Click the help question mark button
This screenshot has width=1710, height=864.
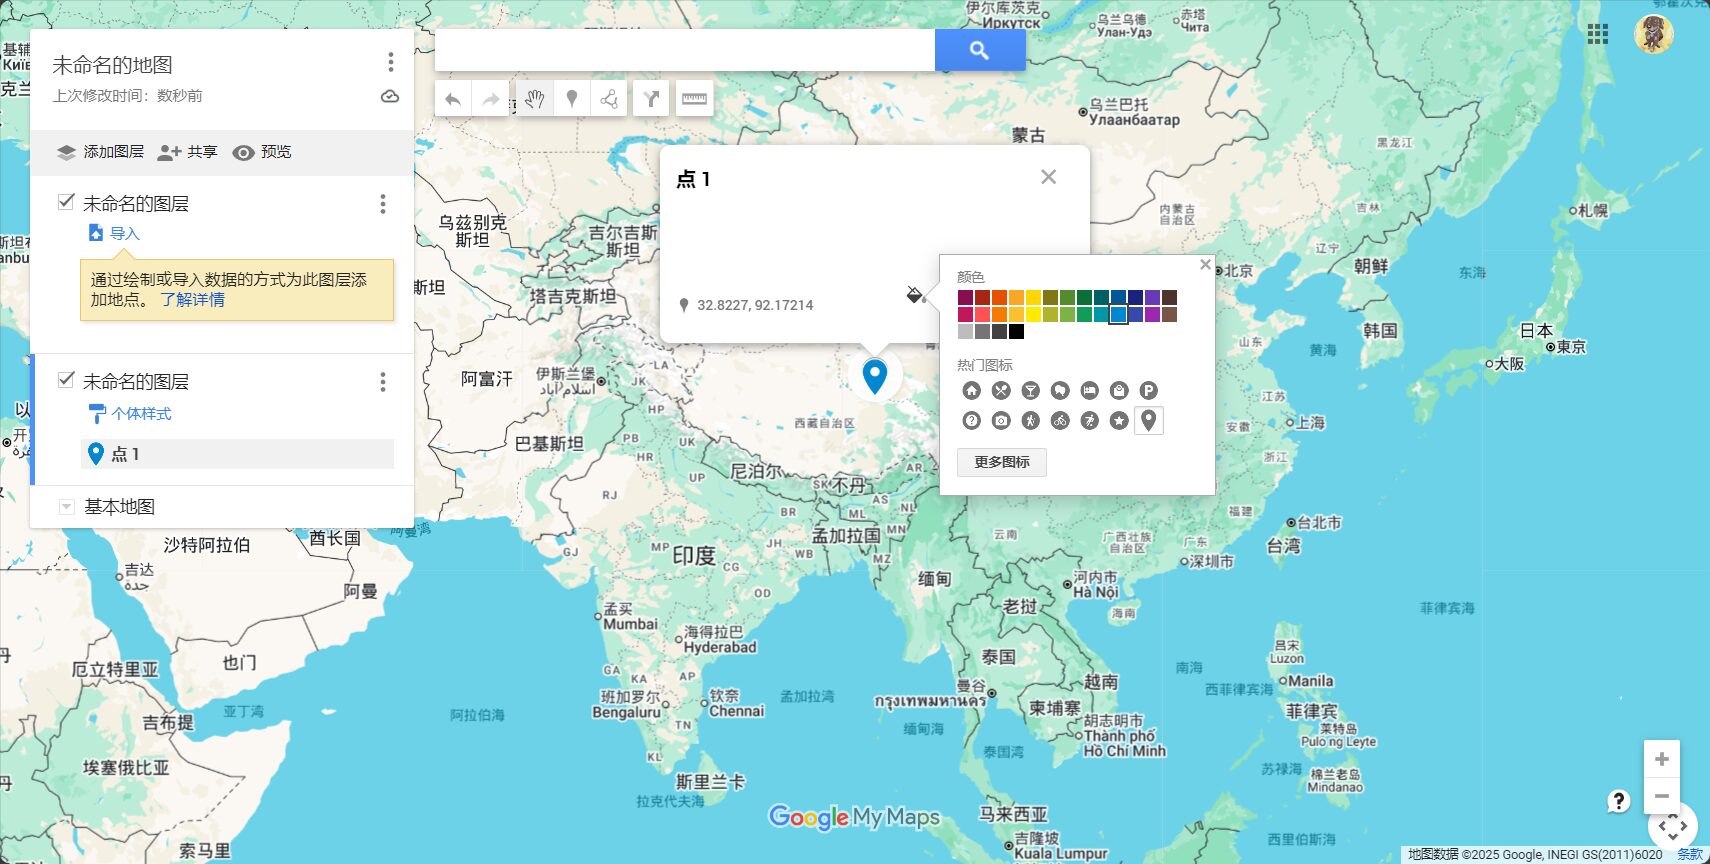pyautogui.click(x=1619, y=801)
